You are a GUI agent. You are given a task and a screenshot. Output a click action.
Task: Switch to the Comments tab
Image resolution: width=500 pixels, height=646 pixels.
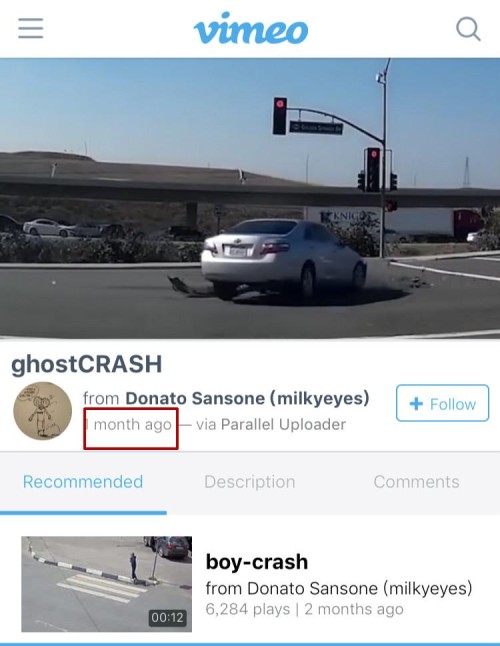[x=416, y=482]
